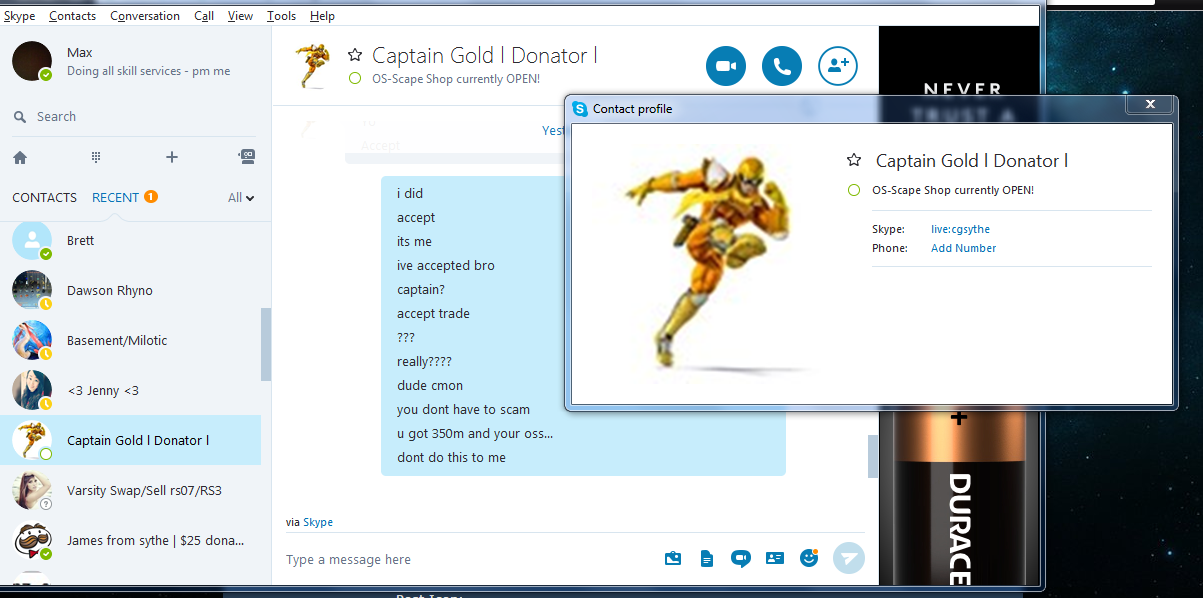Open the Help menu

pos(322,16)
